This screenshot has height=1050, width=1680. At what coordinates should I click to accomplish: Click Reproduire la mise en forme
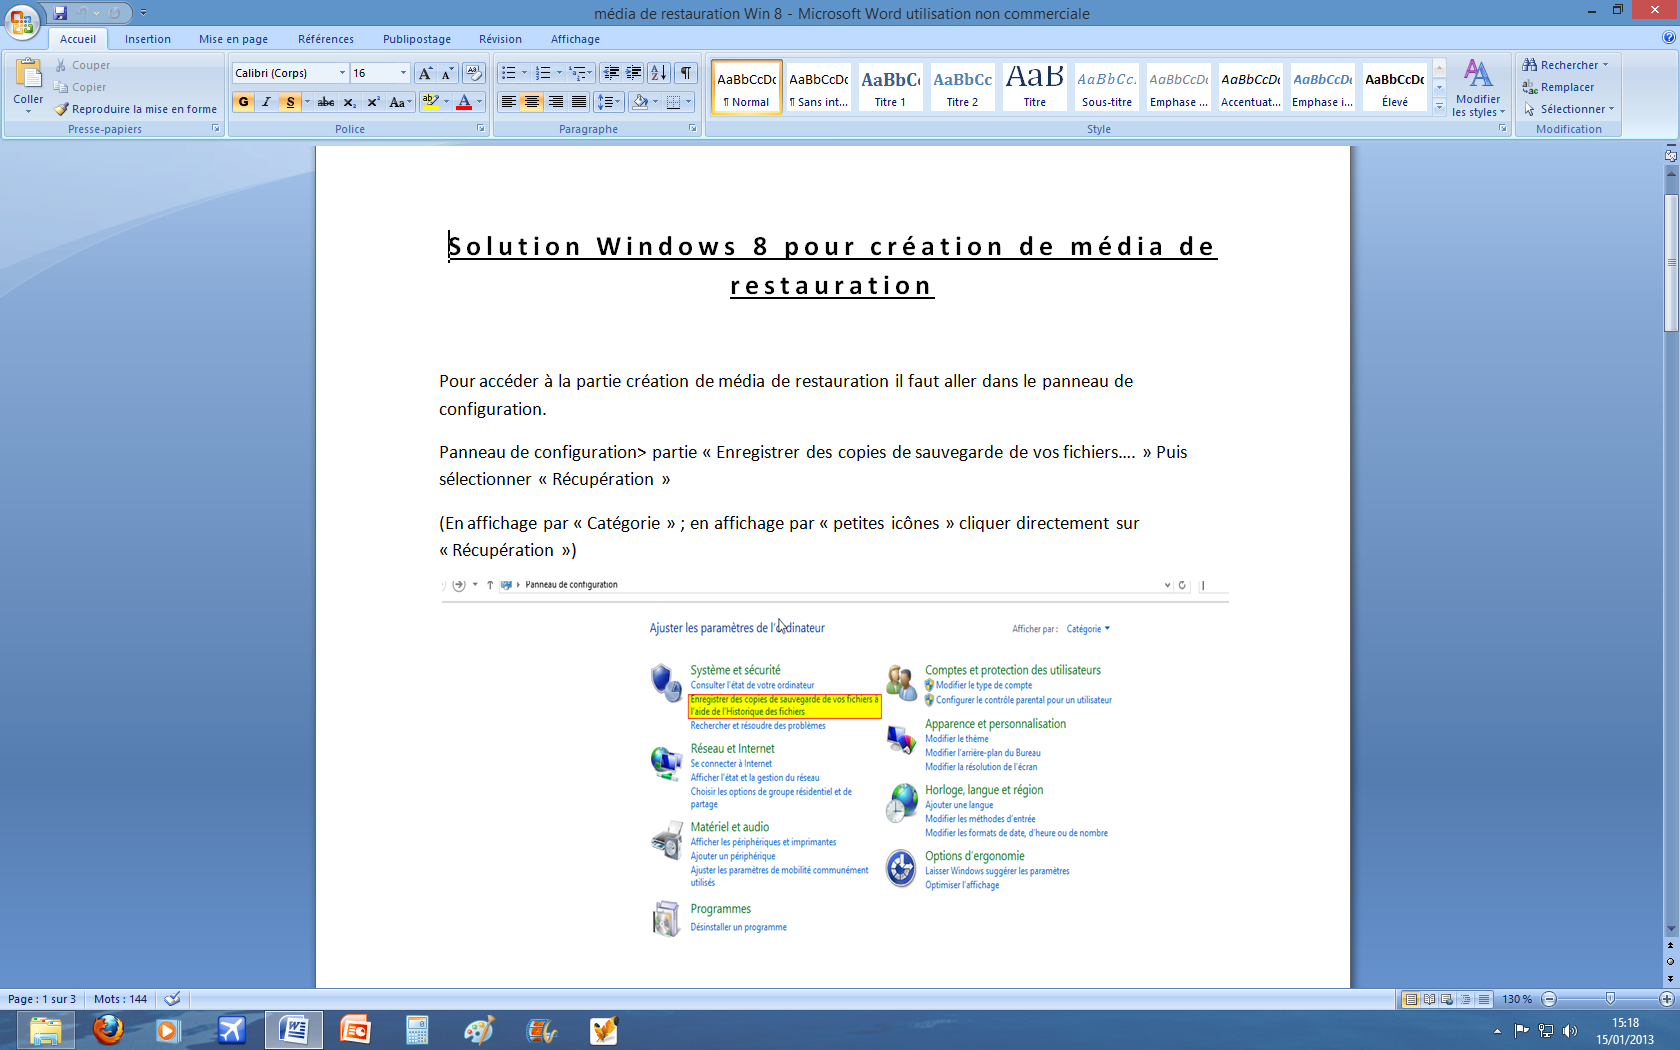tap(136, 109)
